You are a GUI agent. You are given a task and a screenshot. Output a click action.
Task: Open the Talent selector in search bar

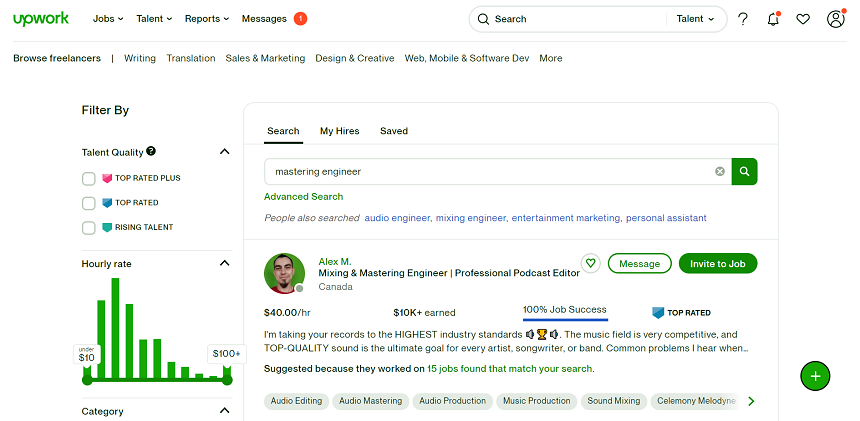coord(695,19)
